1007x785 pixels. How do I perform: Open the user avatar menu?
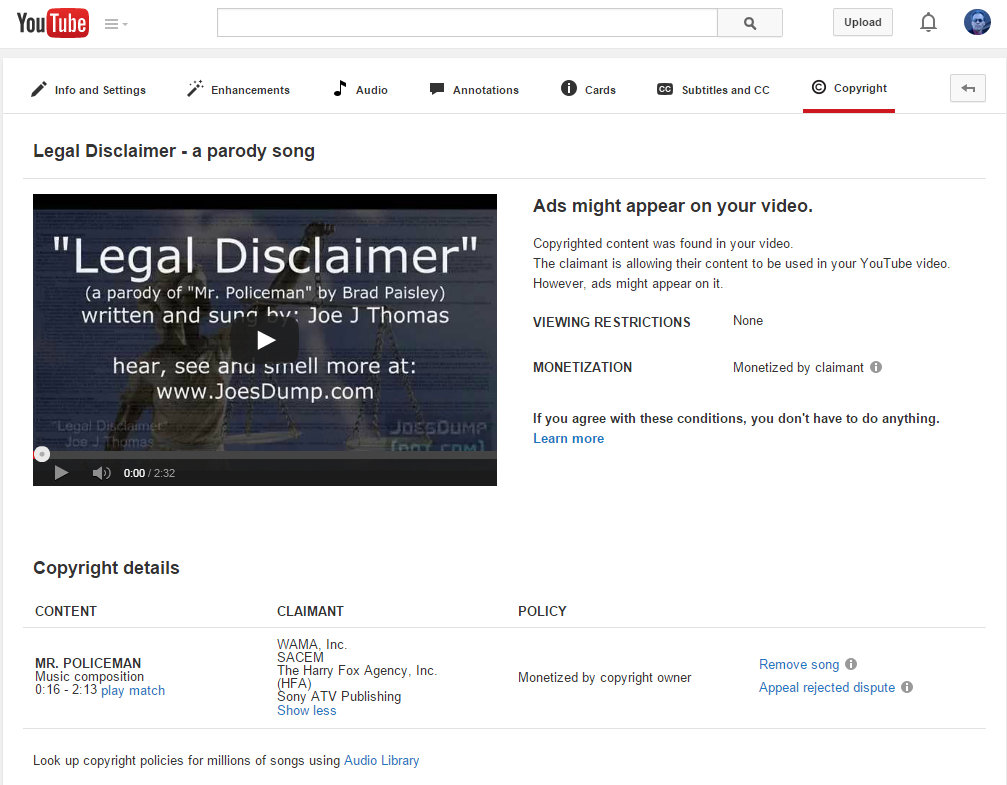(x=977, y=22)
